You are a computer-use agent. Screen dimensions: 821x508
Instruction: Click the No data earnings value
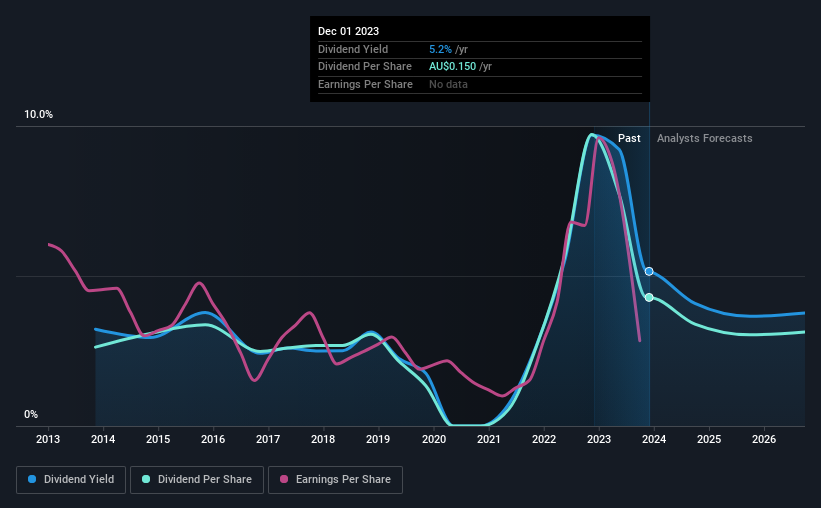(x=448, y=84)
